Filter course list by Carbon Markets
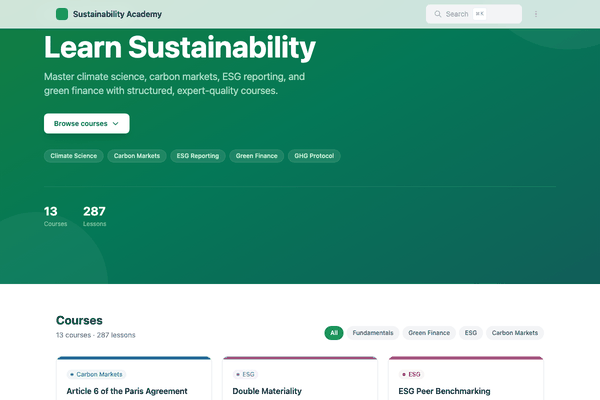Viewport: 600px width, 400px height. (x=515, y=332)
